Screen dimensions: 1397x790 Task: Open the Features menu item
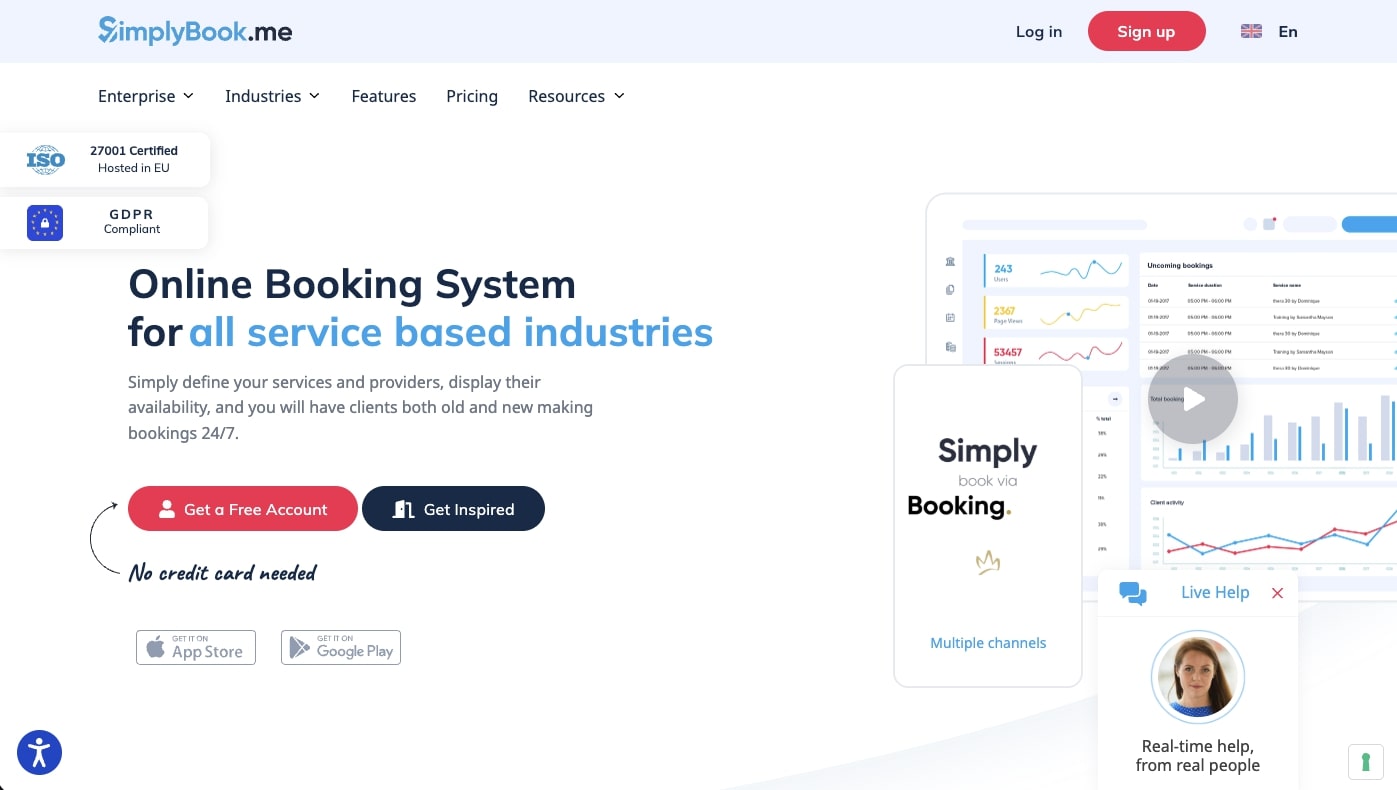tap(384, 96)
